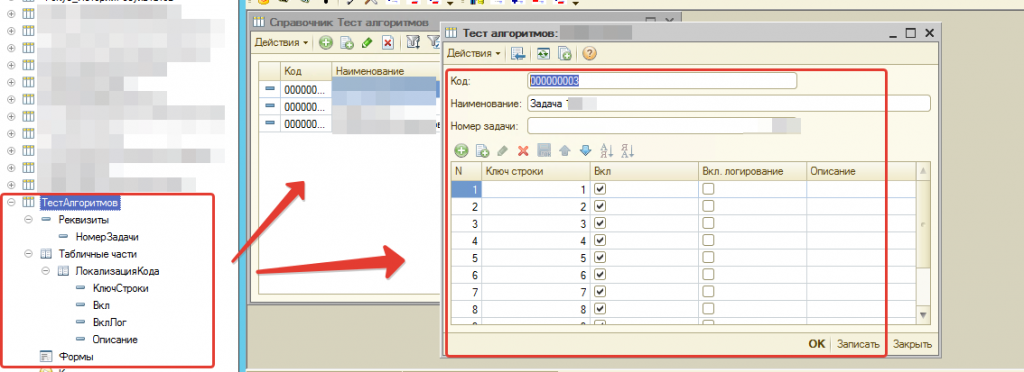
Task: Open Действия dropdown in Тест алгоритмов window
Action: (473, 54)
